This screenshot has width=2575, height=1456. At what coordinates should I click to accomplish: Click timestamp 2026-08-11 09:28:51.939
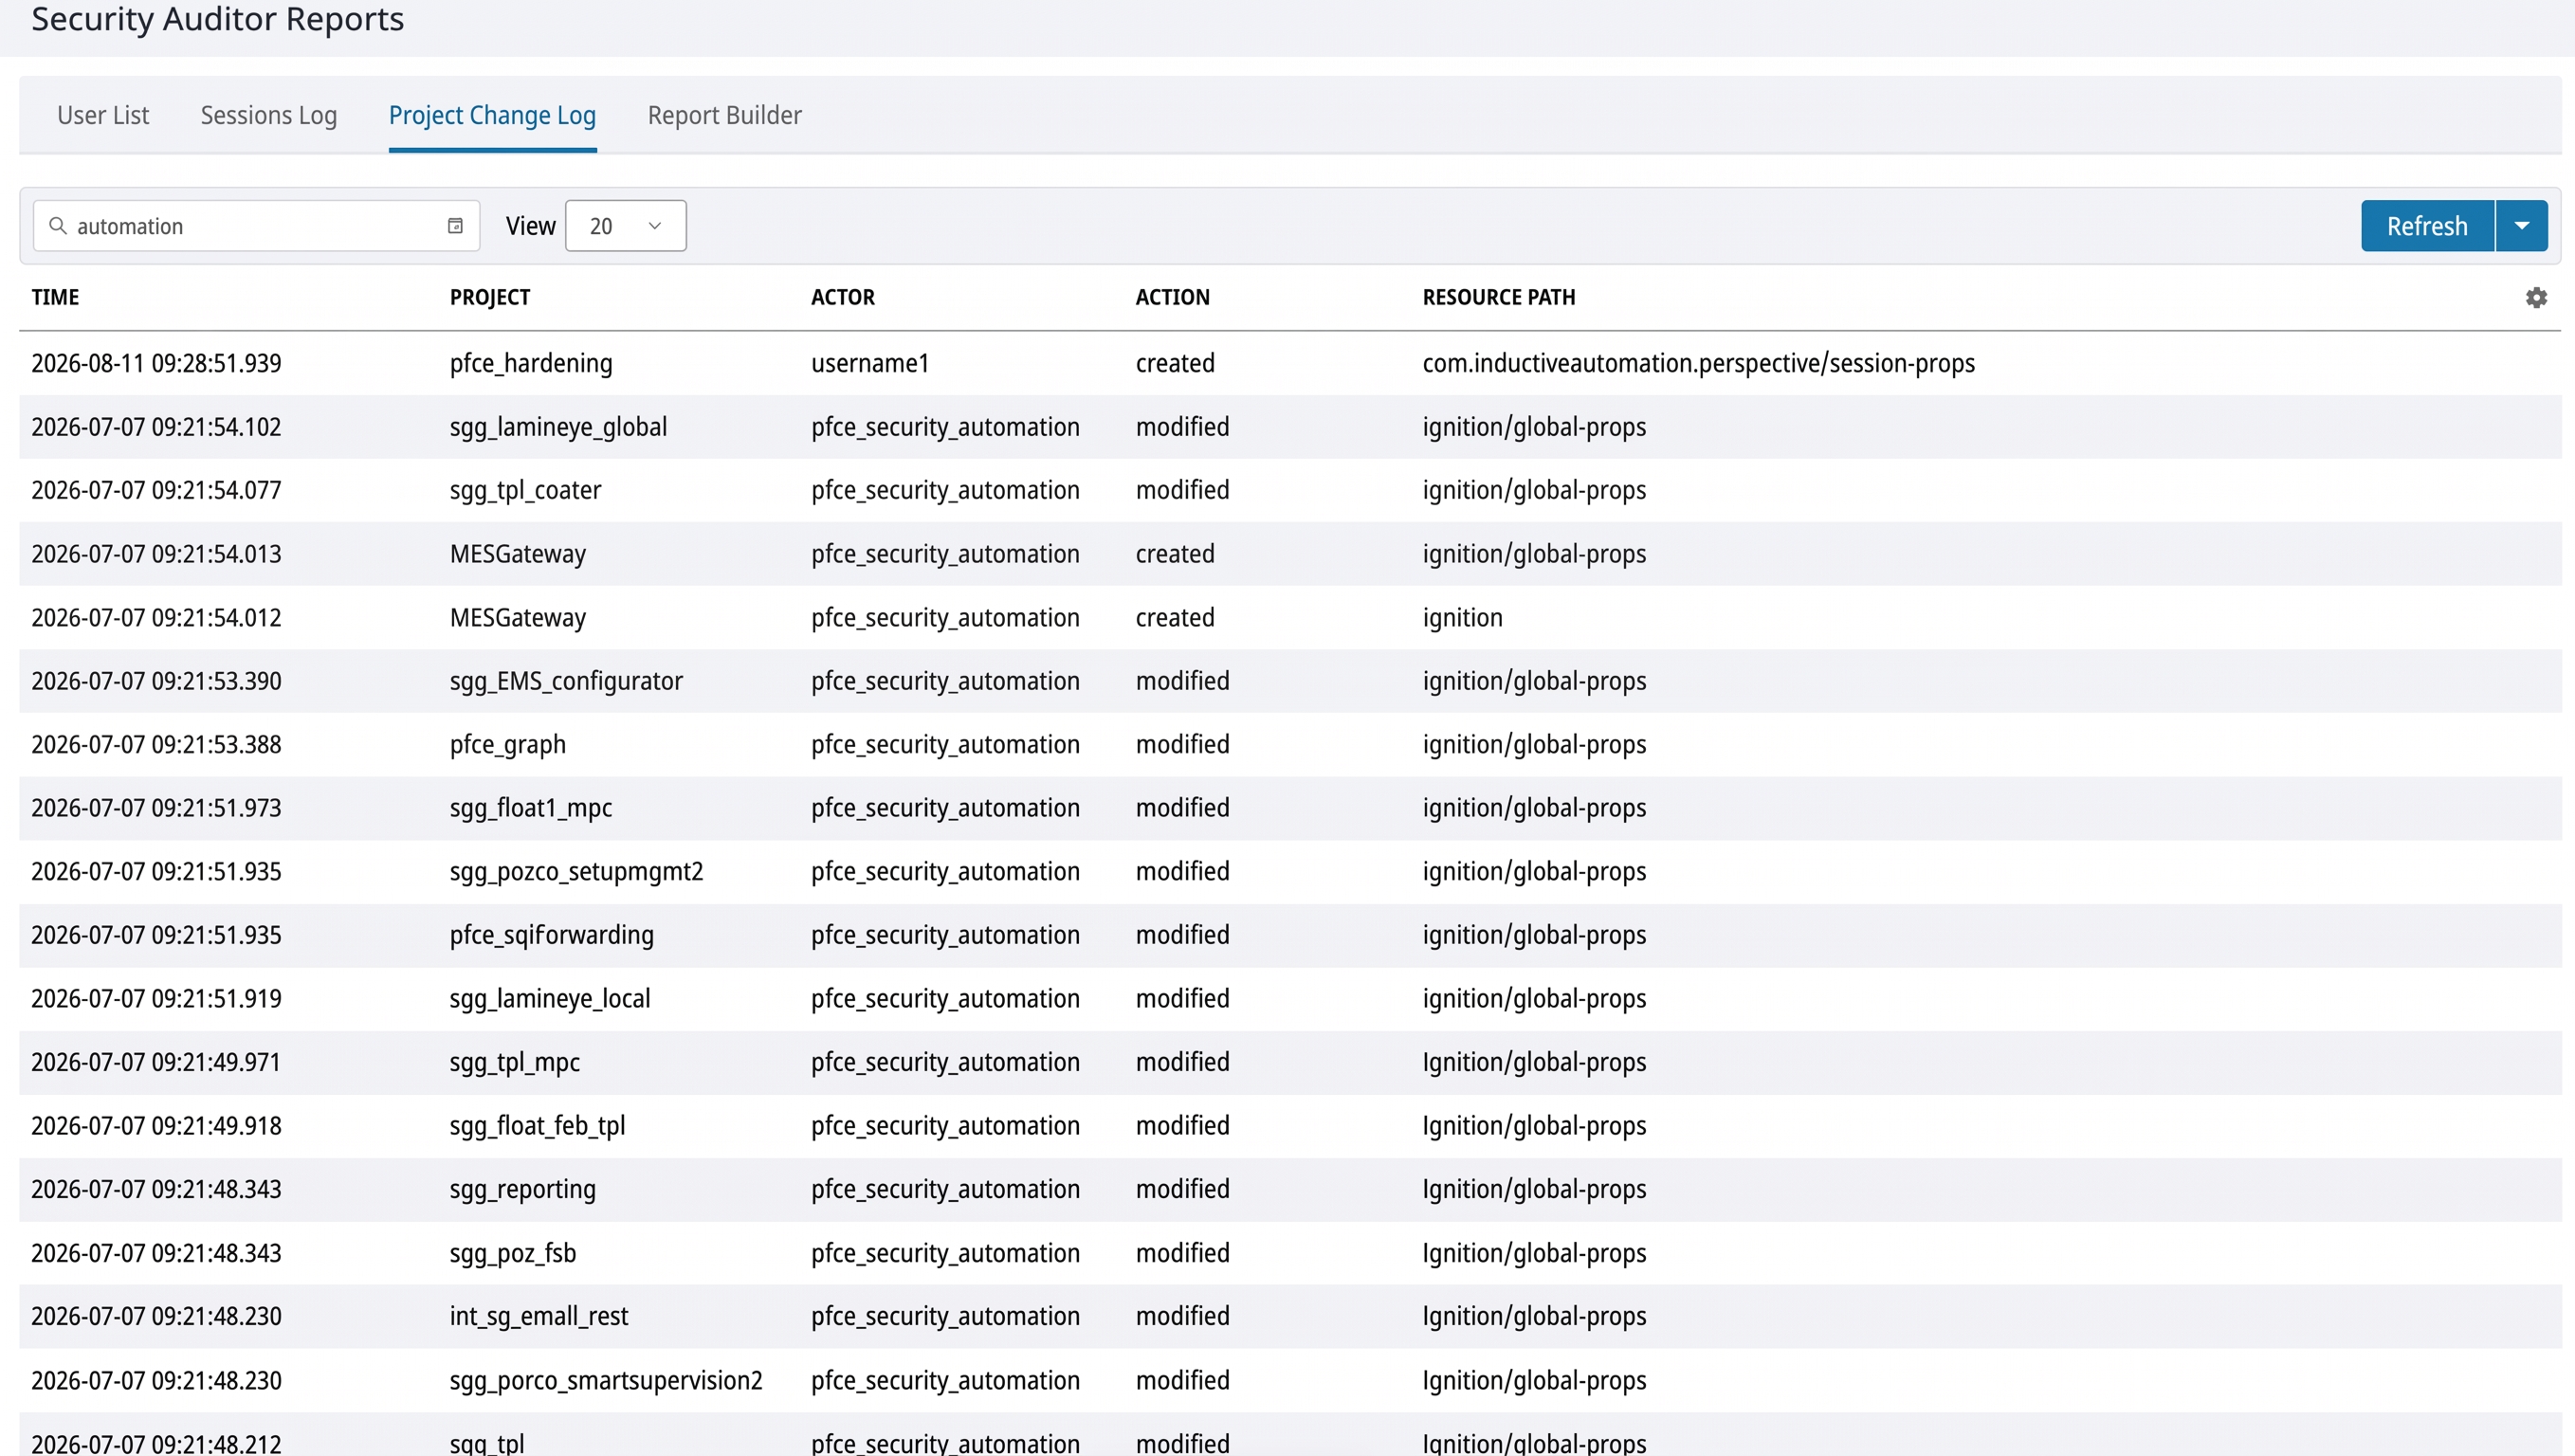(156, 363)
